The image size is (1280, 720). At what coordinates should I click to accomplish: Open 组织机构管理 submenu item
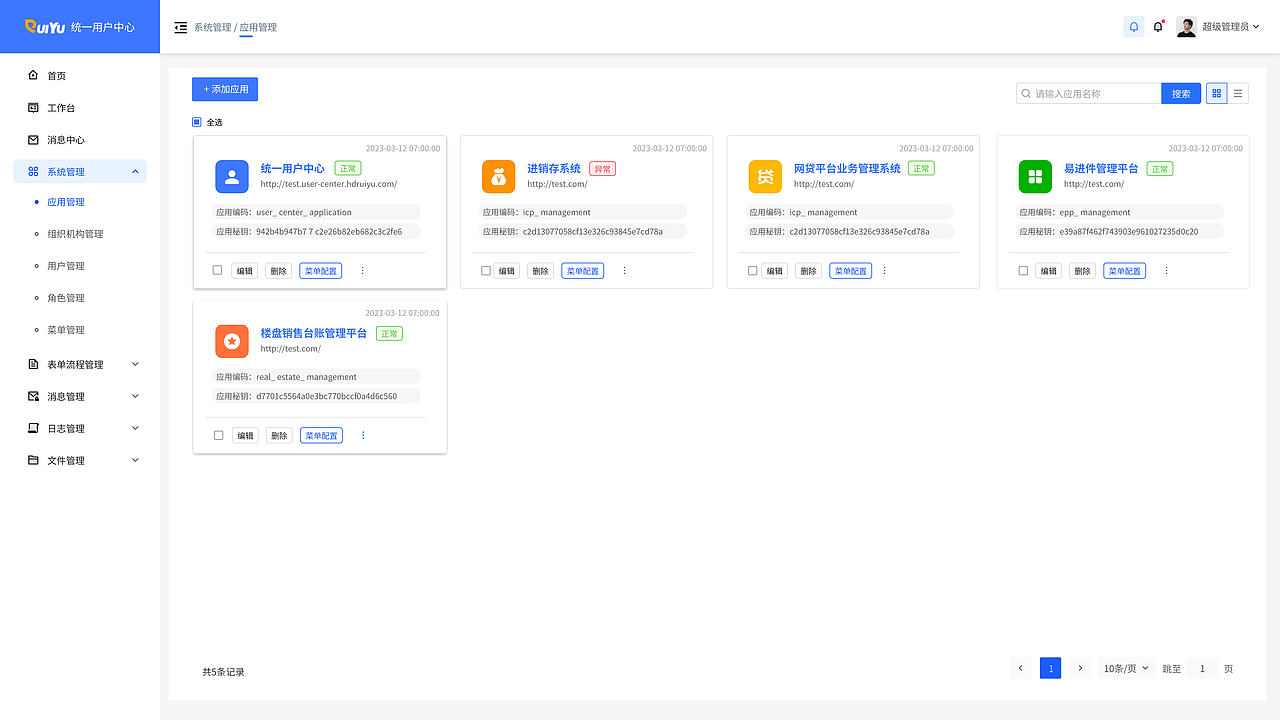75,234
